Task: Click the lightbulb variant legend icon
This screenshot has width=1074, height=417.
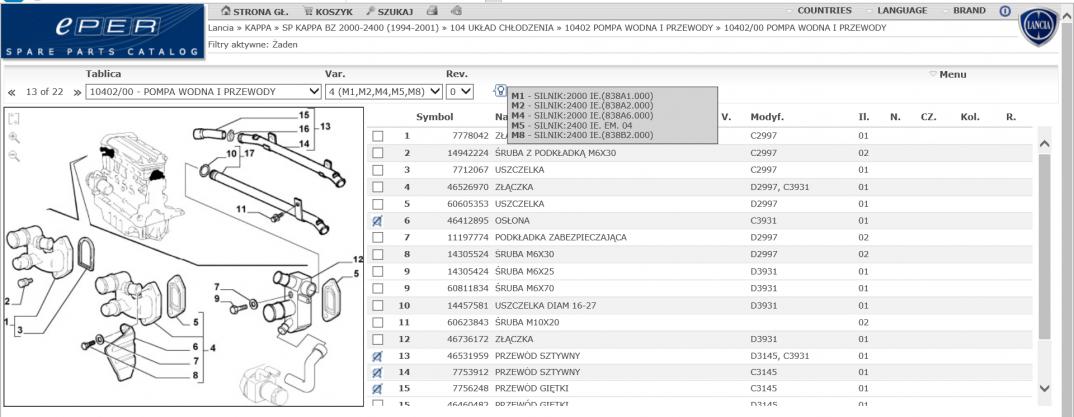Action: tap(500, 90)
